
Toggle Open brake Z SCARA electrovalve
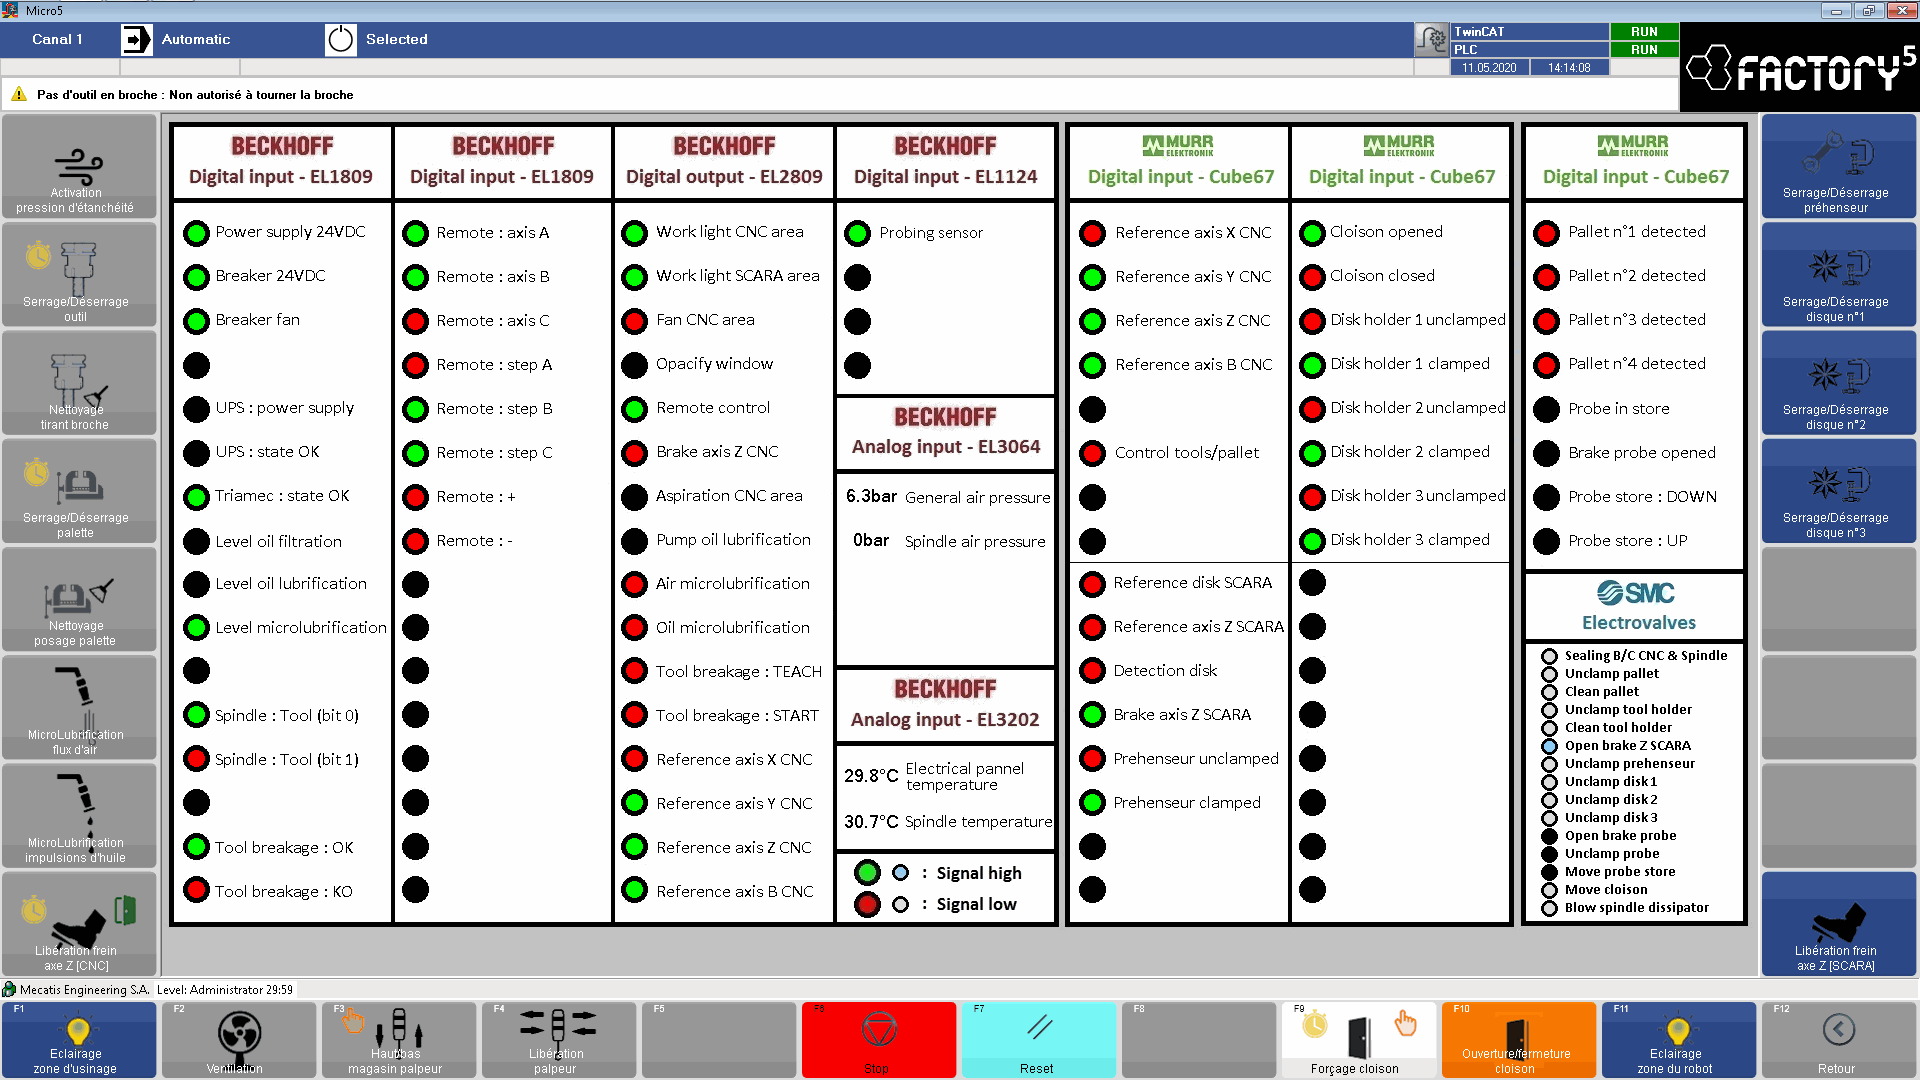1549,746
